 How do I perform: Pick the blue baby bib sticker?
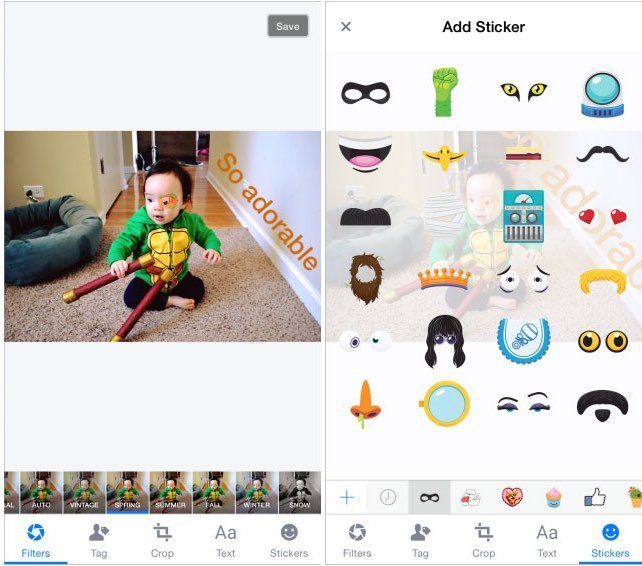click(523, 341)
